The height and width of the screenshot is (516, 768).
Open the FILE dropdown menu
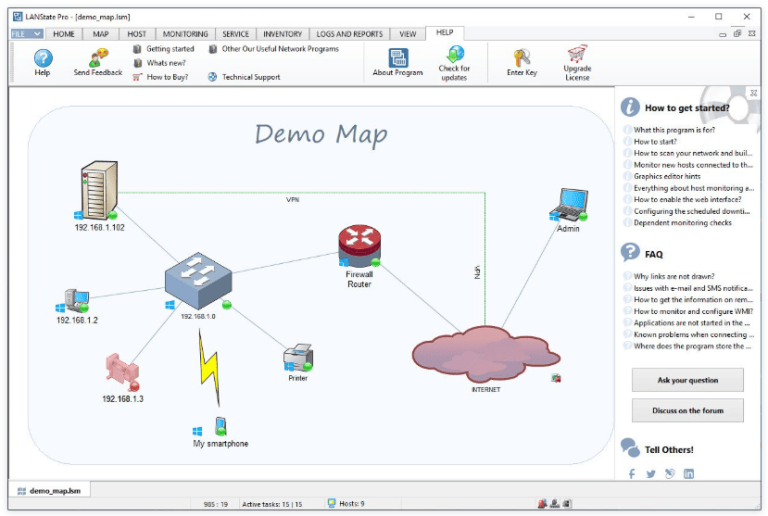coord(26,34)
